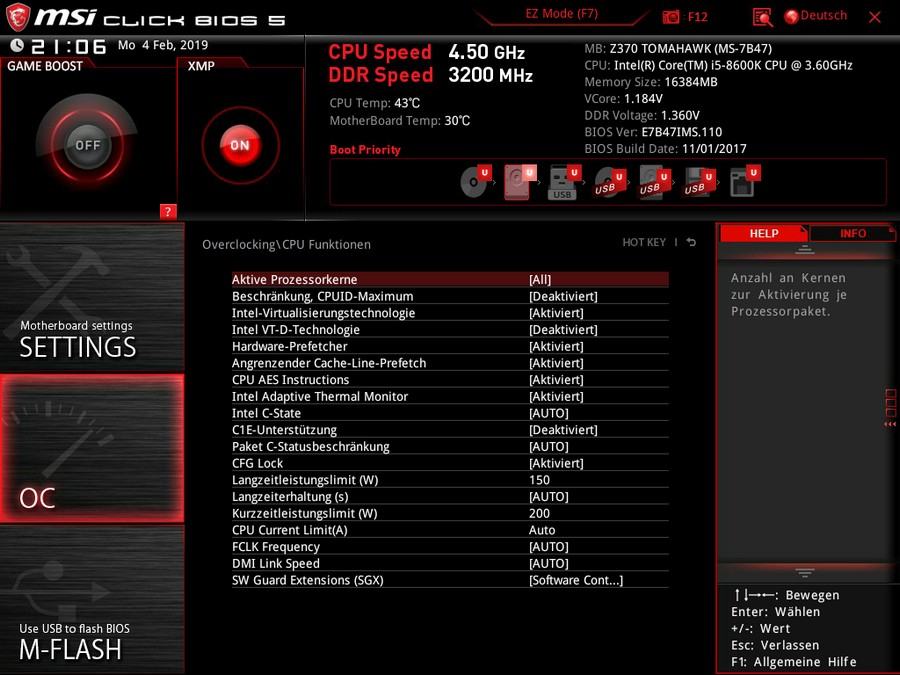
Task: Edit Langzeitleistungslimit (W) value 150
Action: pyautogui.click(x=450, y=479)
